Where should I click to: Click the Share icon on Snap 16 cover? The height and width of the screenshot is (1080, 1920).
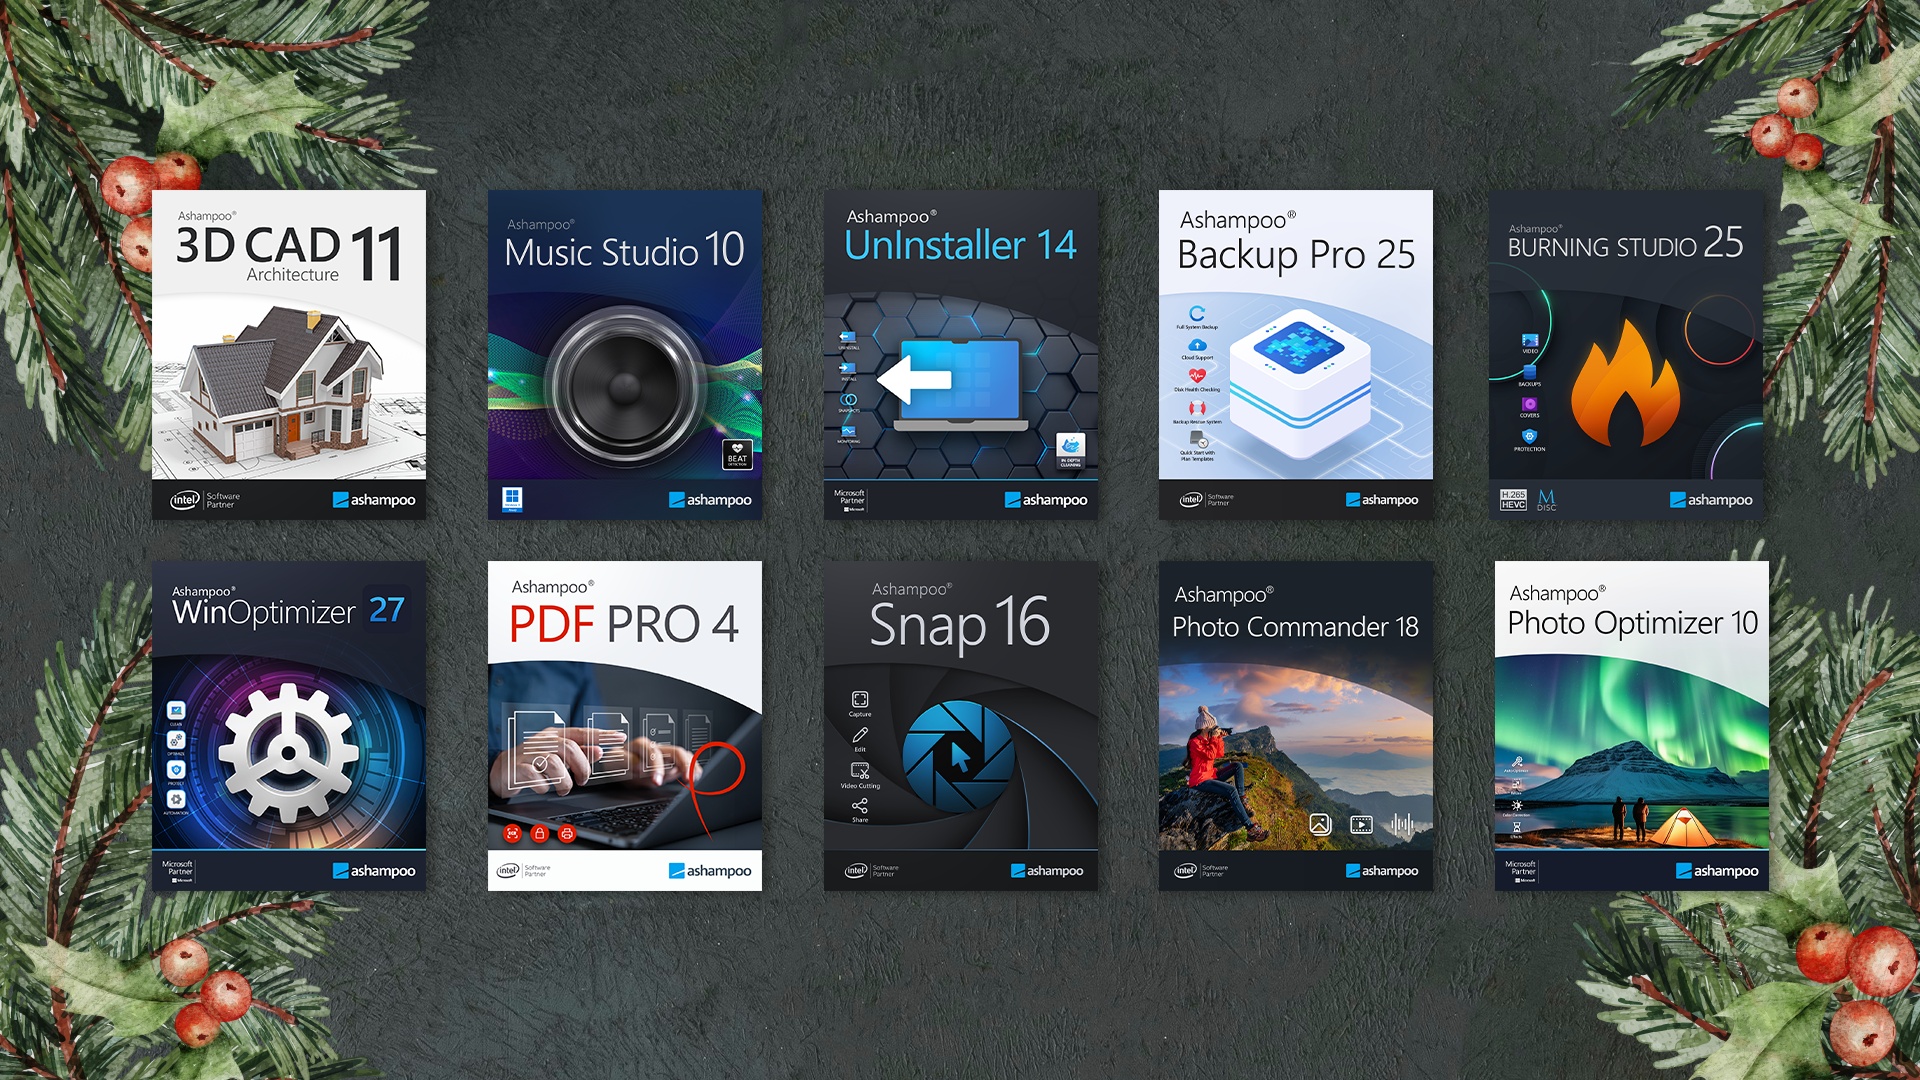point(860,806)
